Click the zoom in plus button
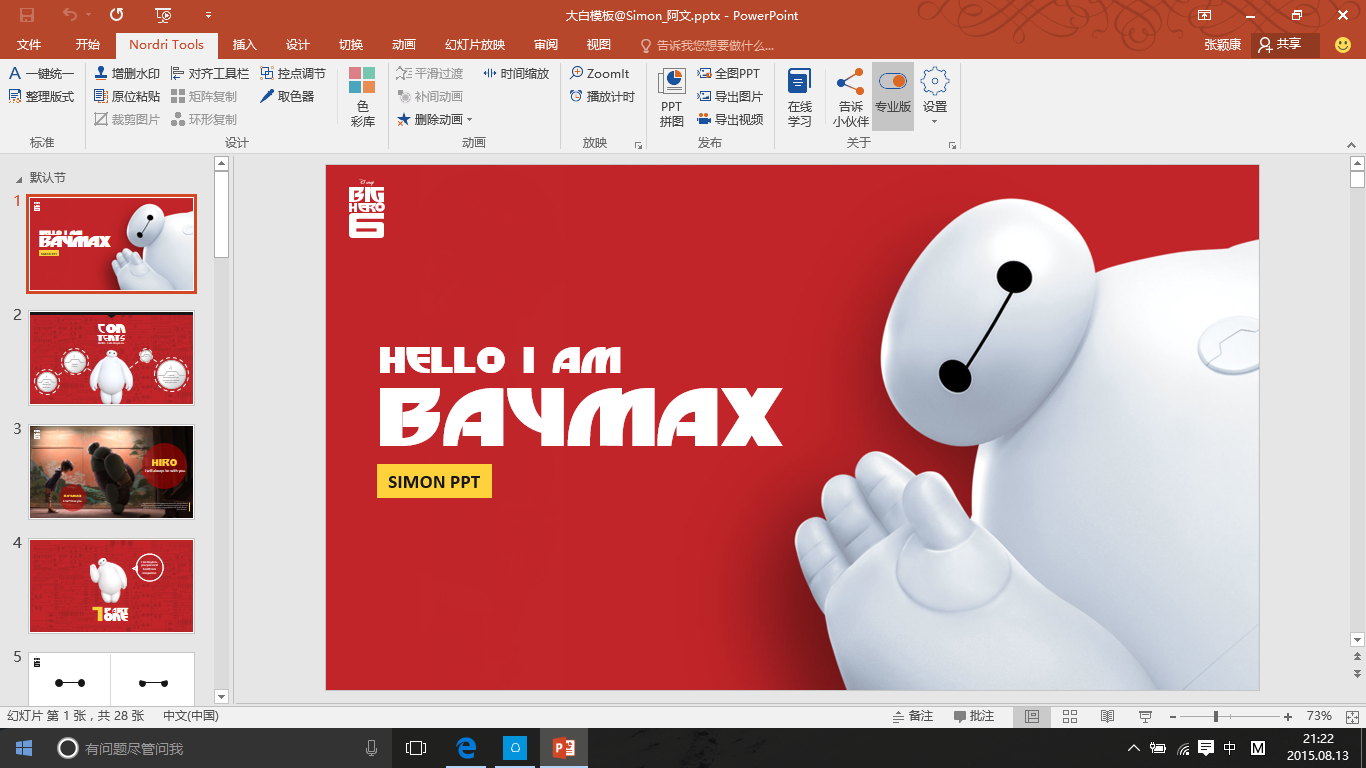The image size is (1366, 768). click(x=1288, y=716)
